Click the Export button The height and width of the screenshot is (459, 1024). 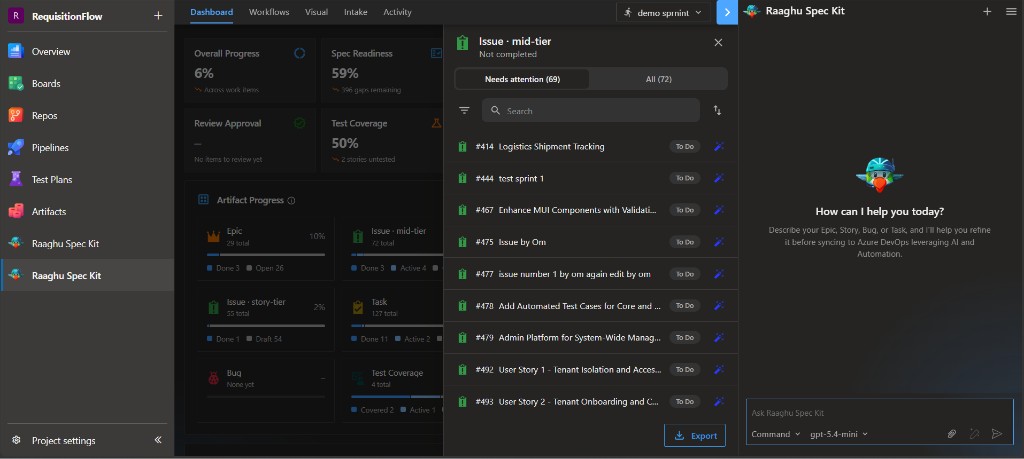click(695, 435)
